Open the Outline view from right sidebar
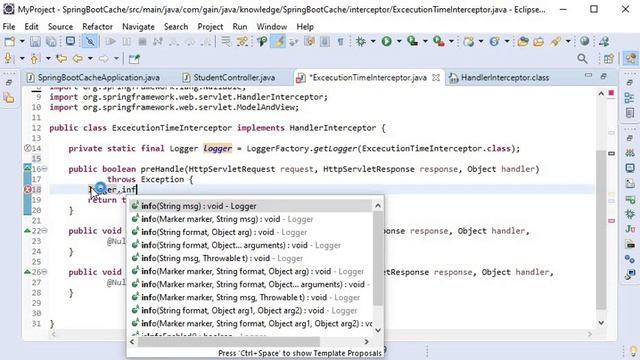Screen dimensions: 640x360 [630, 98]
